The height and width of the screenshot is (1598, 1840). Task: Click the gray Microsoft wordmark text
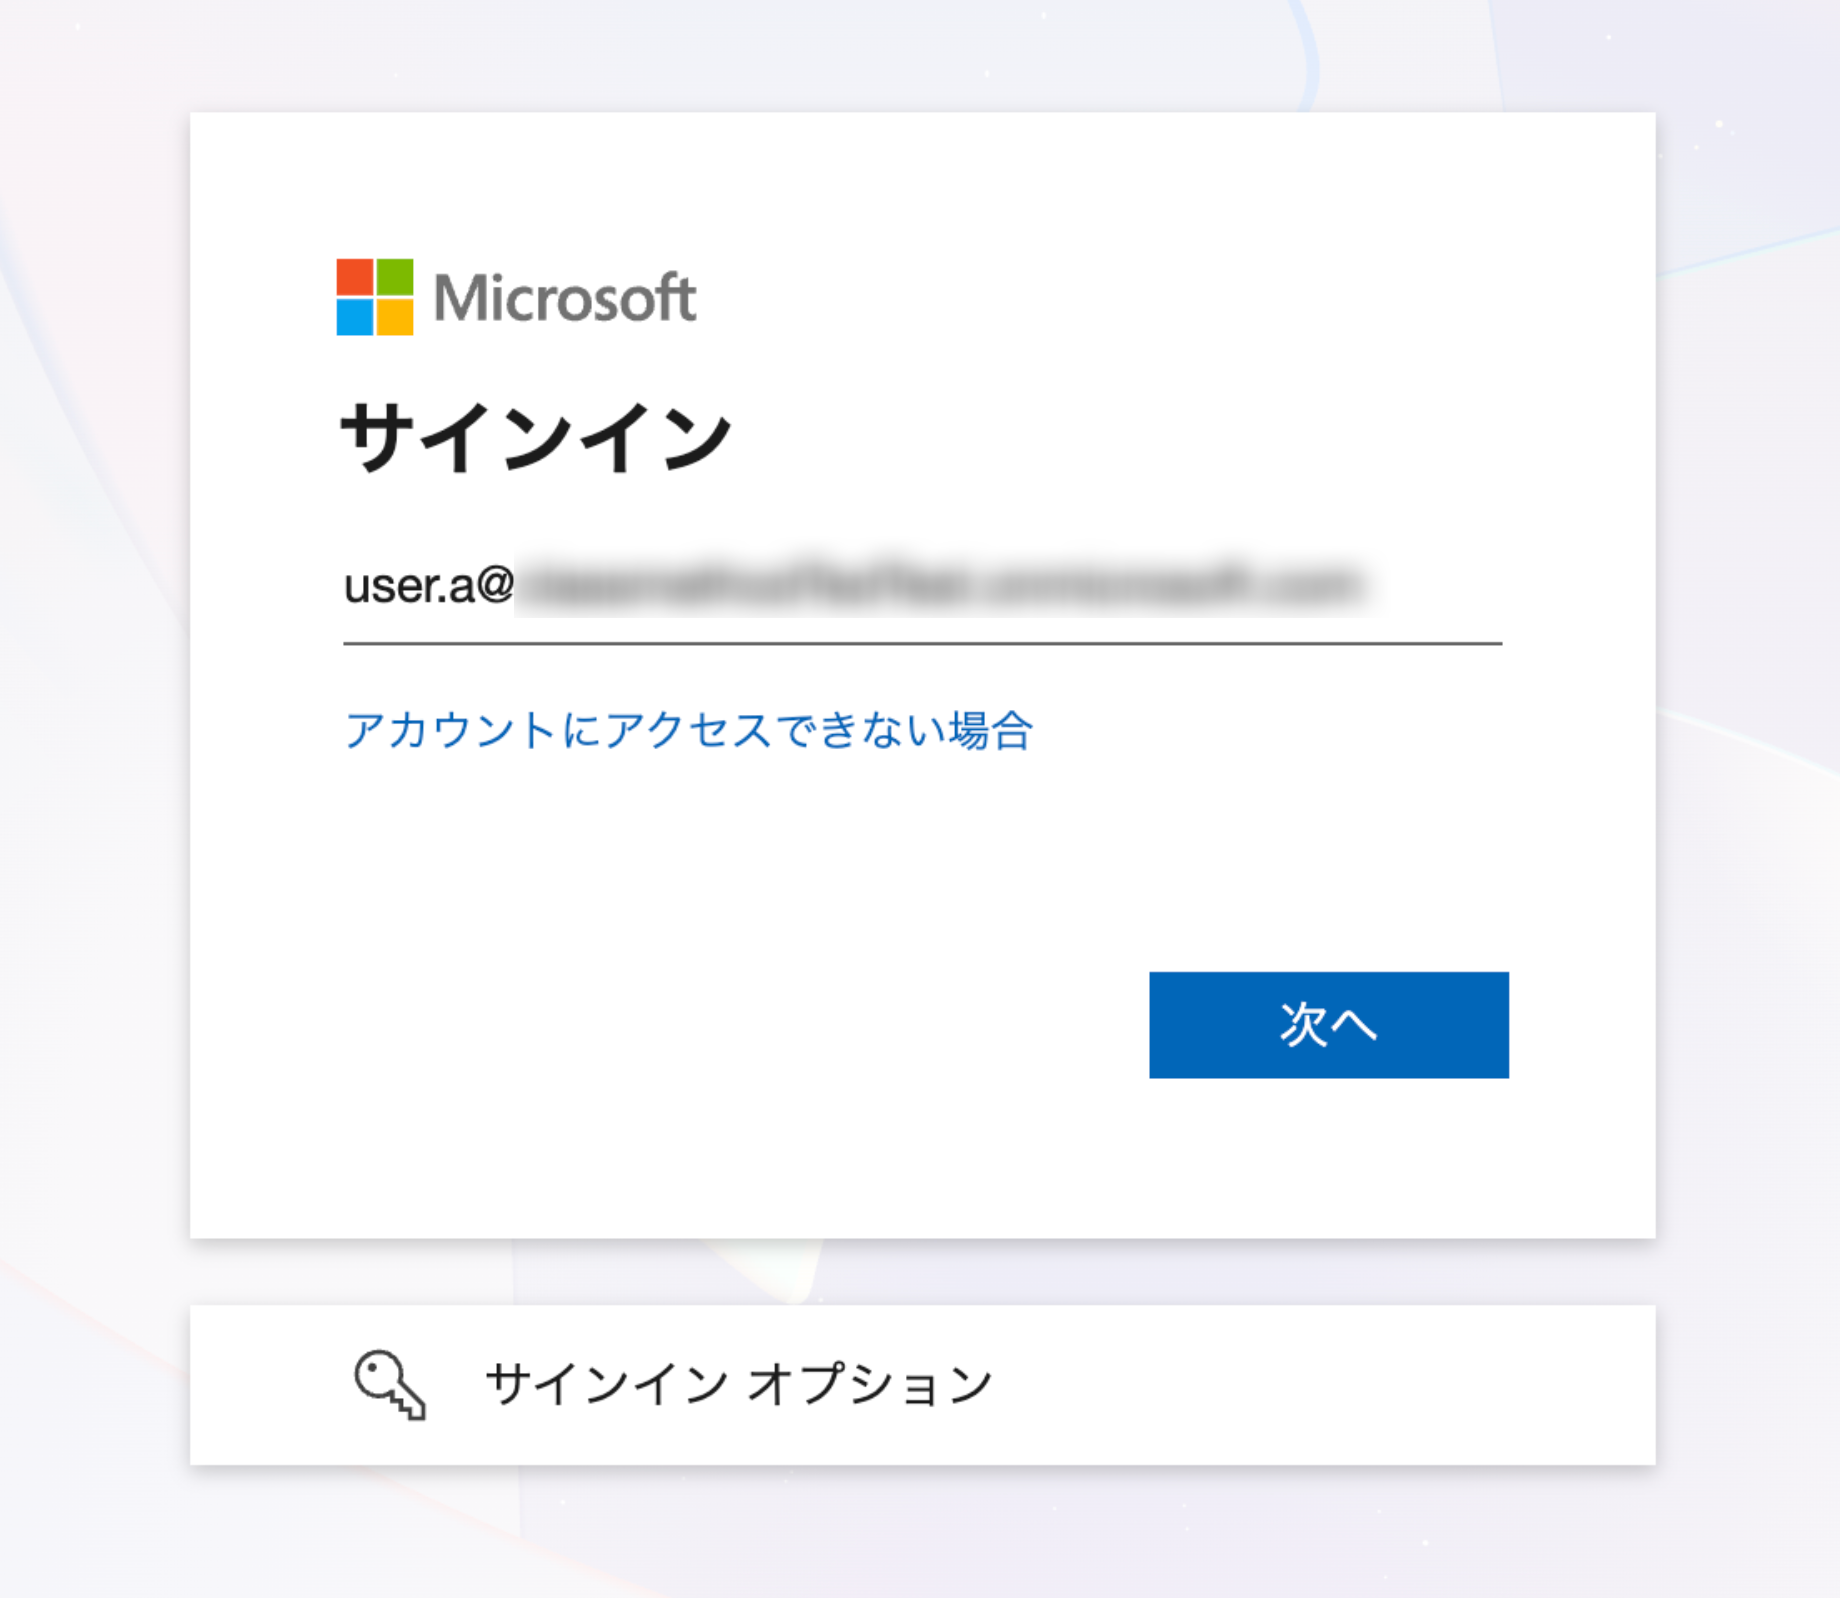(x=565, y=298)
